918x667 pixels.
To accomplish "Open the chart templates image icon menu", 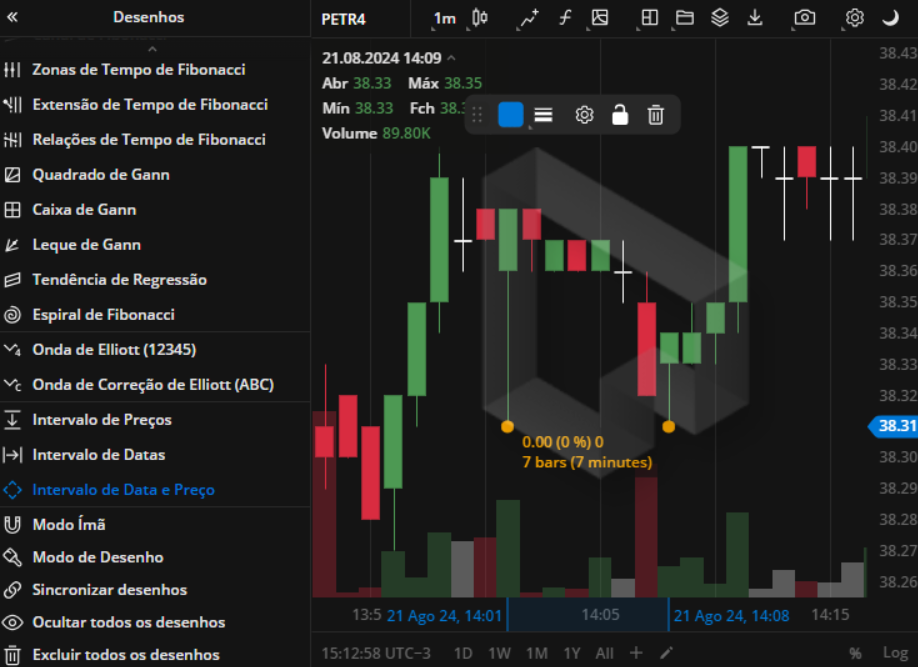I will 600,18.
